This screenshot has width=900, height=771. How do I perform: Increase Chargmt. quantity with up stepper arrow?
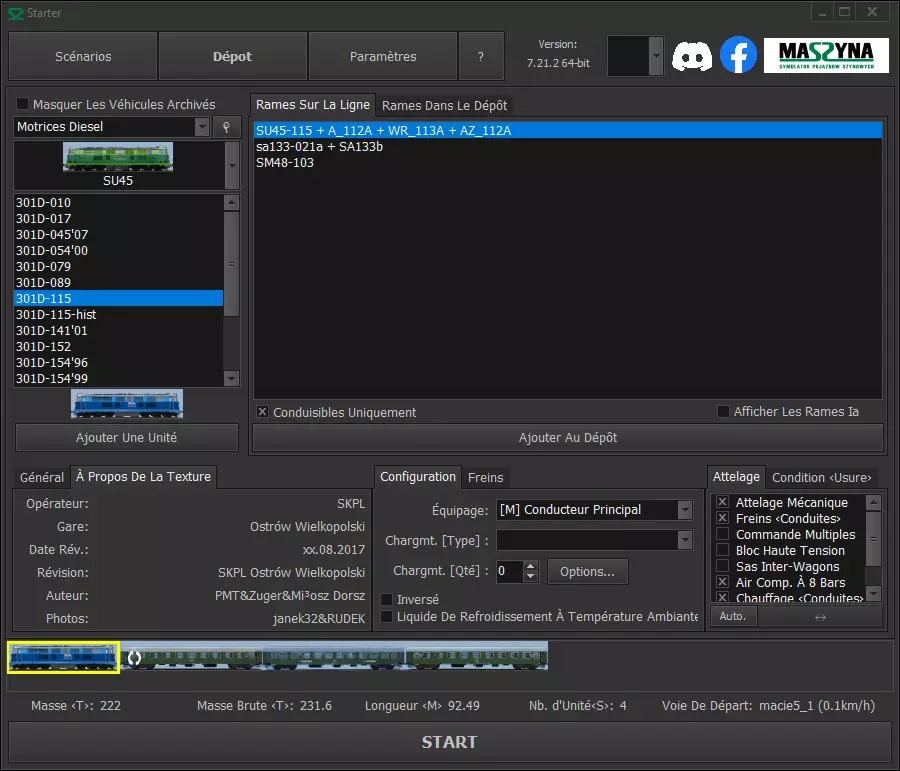[531, 566]
